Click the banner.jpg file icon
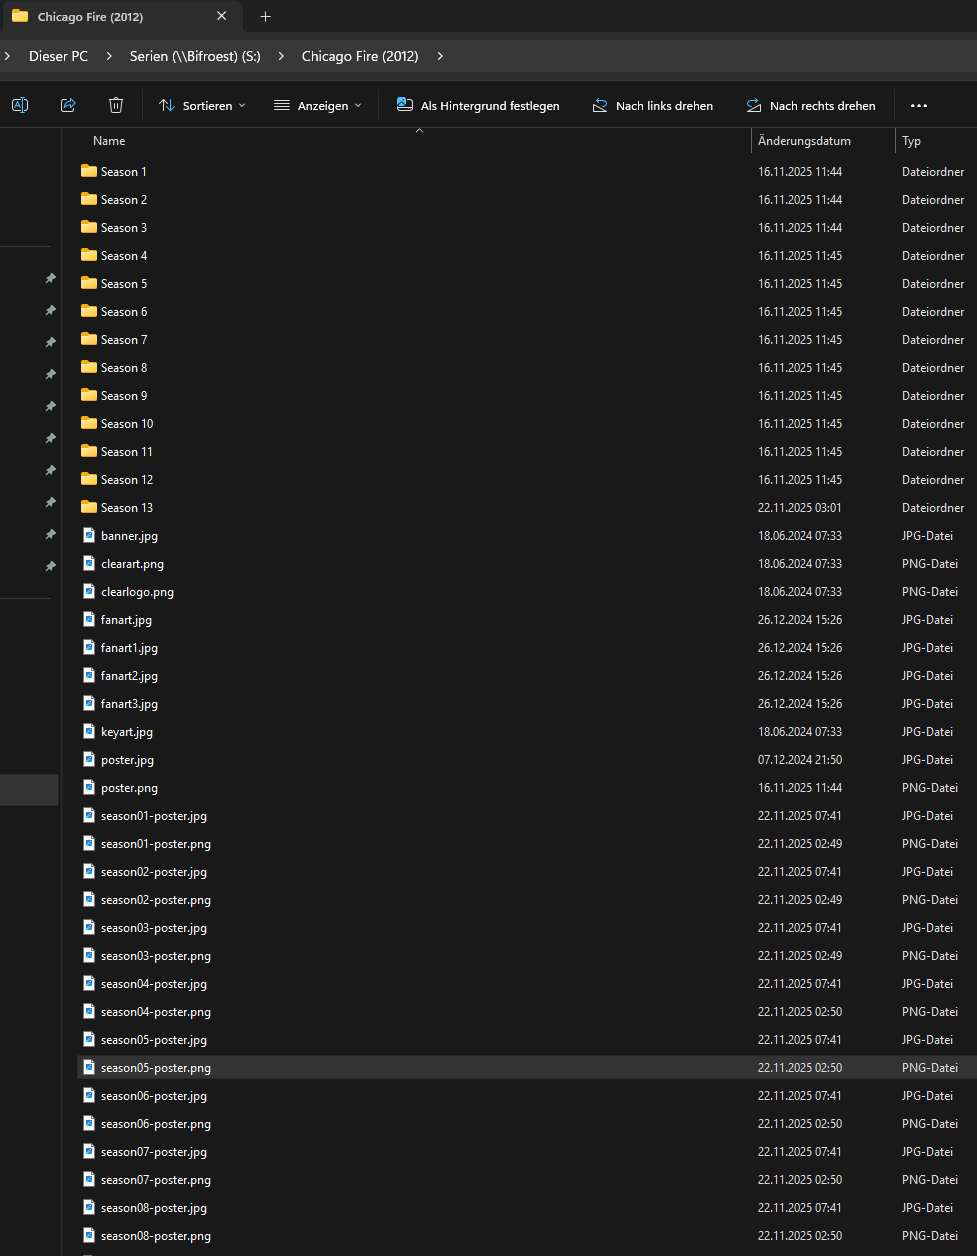This screenshot has height=1256, width=977. 89,535
